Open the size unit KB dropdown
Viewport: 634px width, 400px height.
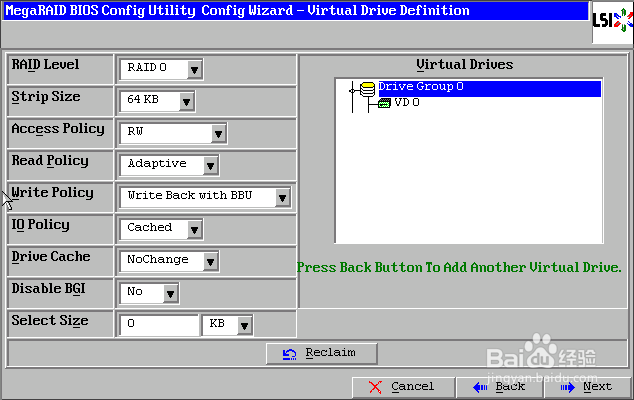tap(228, 325)
